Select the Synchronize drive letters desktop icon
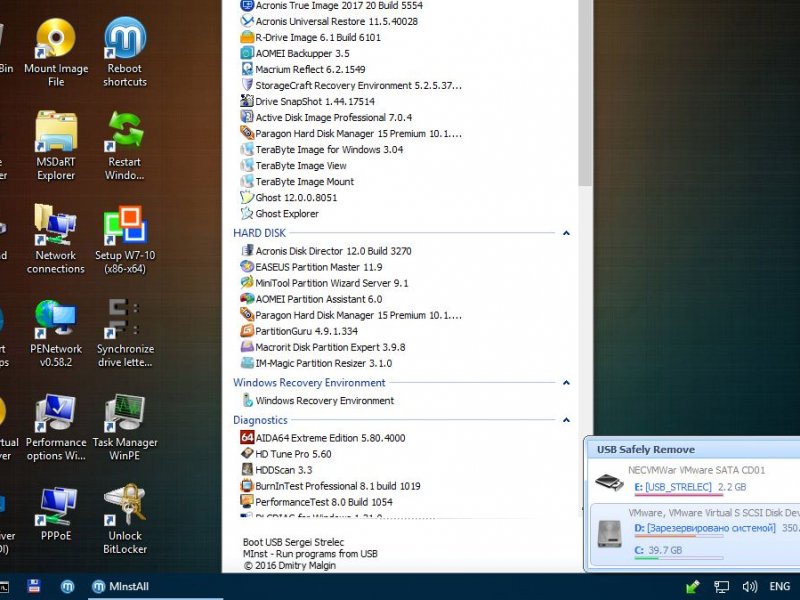The height and width of the screenshot is (600, 800). pos(125,334)
